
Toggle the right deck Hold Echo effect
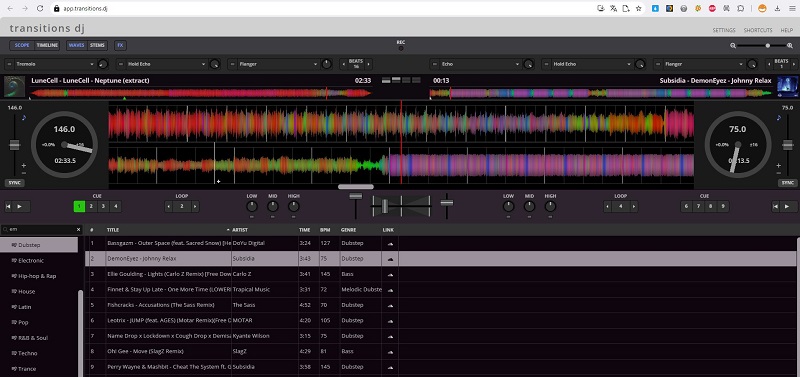pos(546,64)
